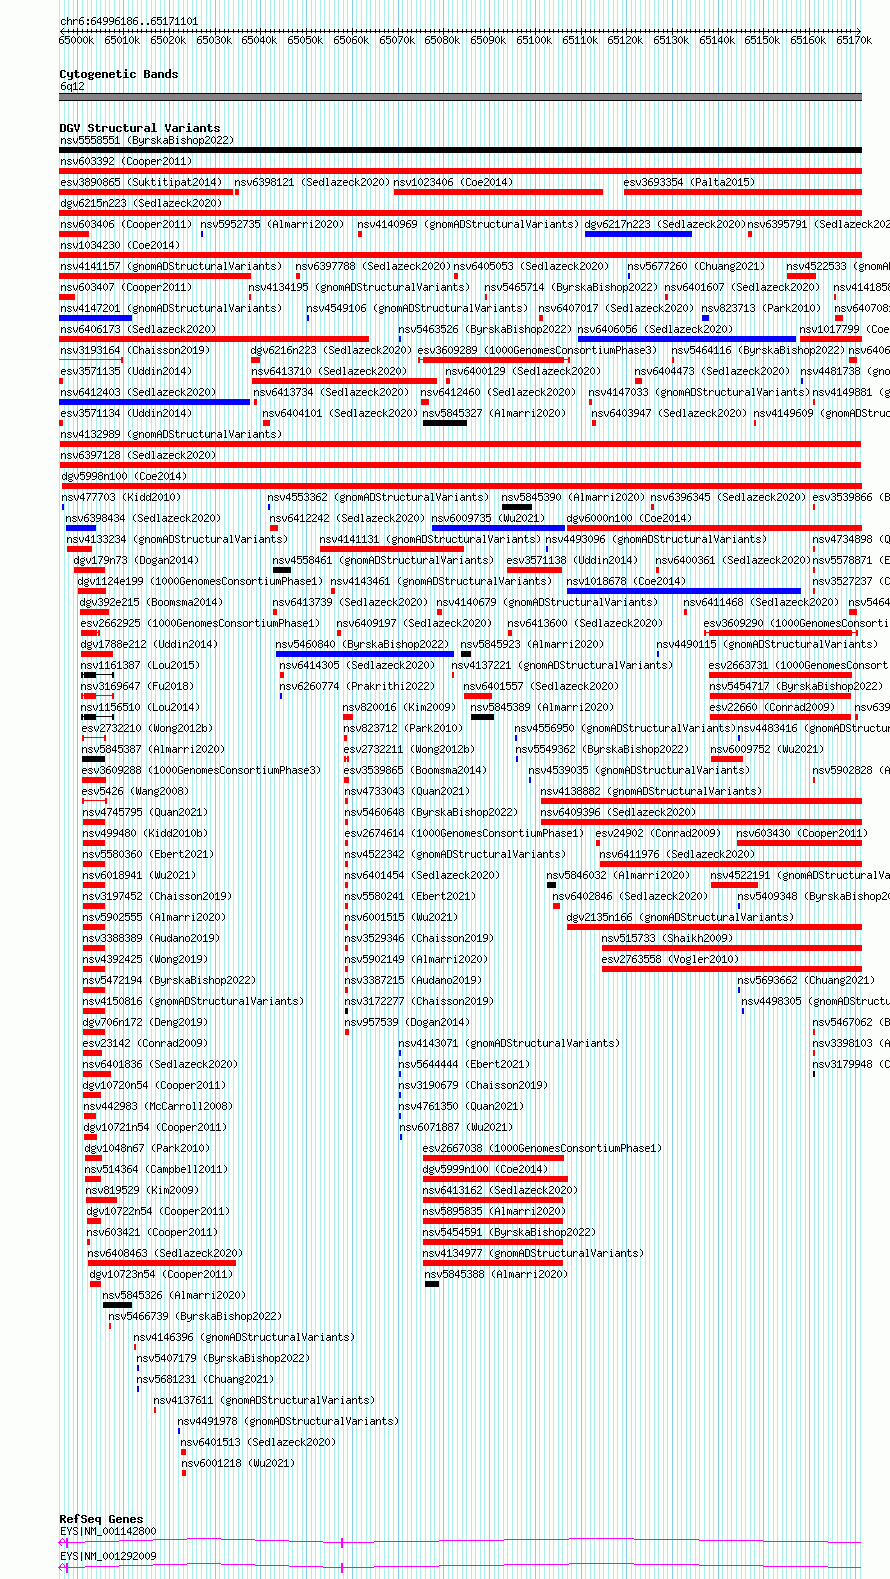The width and height of the screenshot is (890, 1579).
Task: Click the 6q12 band label
Action: 72,86
